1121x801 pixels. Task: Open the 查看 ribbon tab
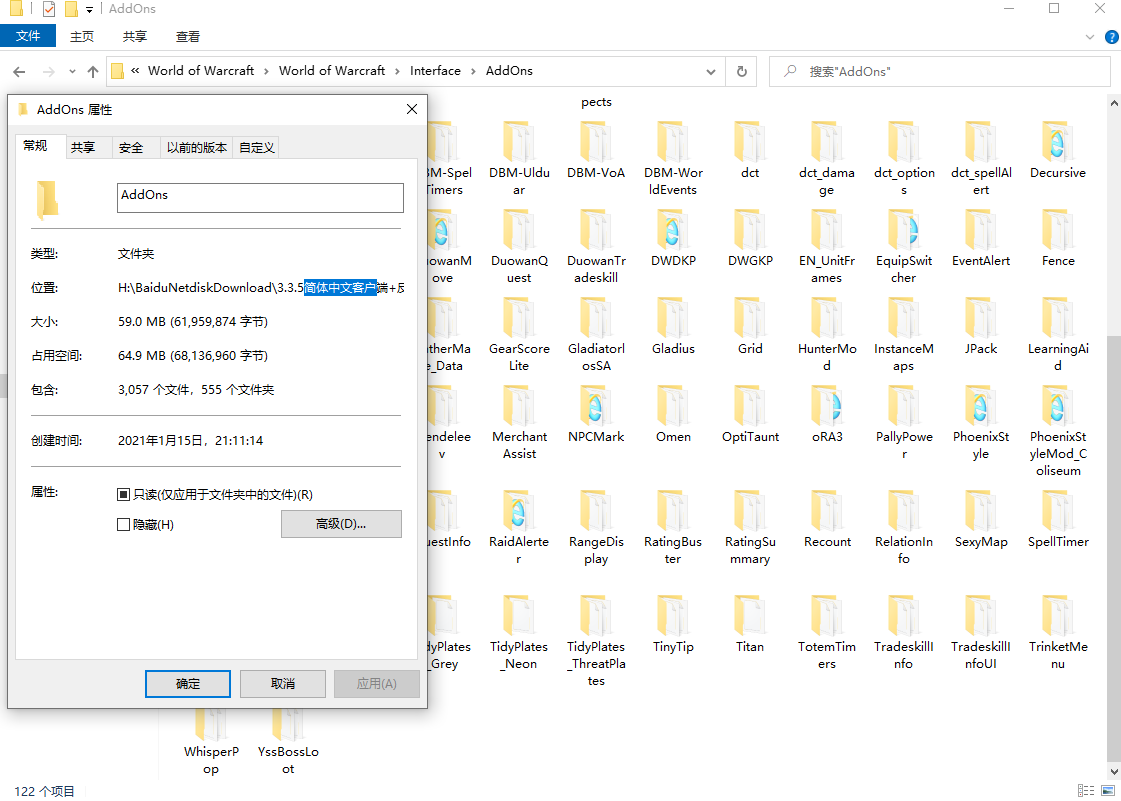tap(189, 36)
